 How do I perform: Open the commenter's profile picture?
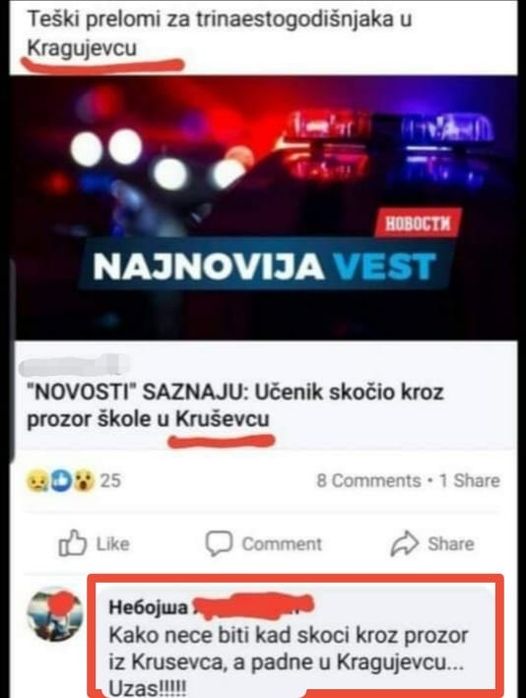click(x=55, y=614)
